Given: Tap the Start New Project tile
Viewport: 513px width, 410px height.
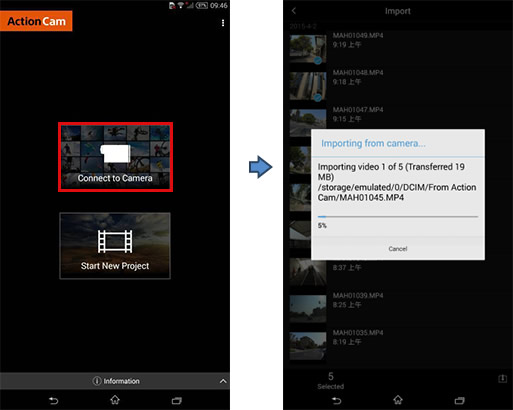Looking at the screenshot, I should 115,246.
